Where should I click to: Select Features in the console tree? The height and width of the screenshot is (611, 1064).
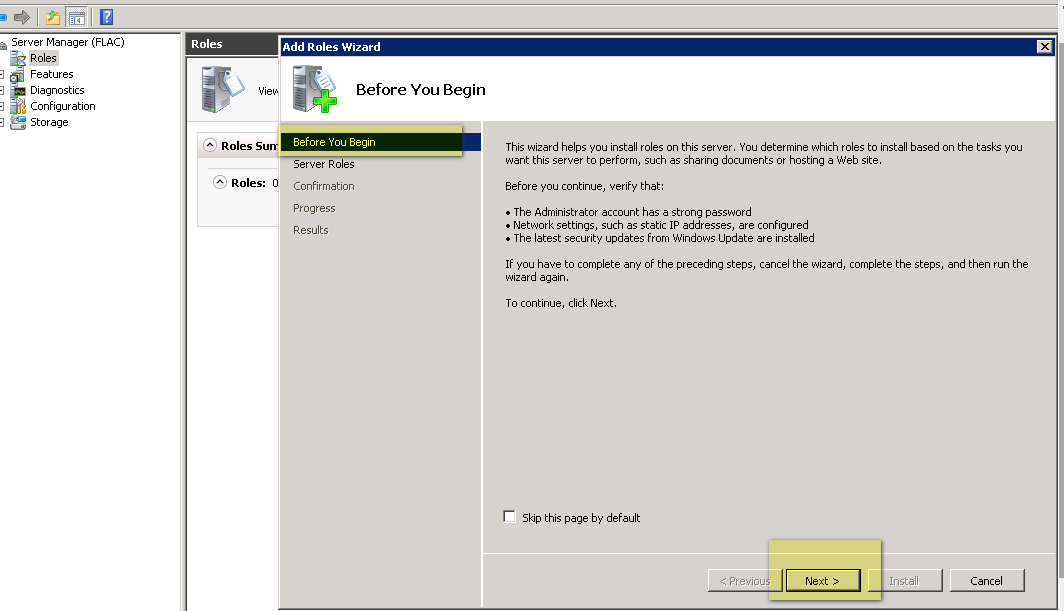(52, 74)
